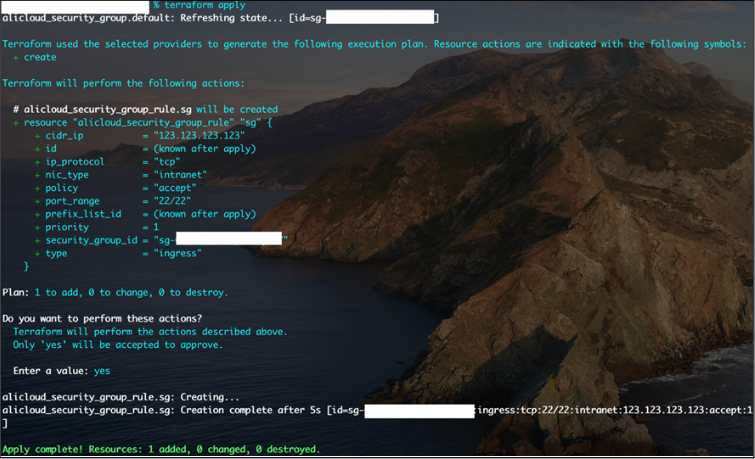Select the port_range value "22/22"
The height and width of the screenshot is (459, 755).
165,200
